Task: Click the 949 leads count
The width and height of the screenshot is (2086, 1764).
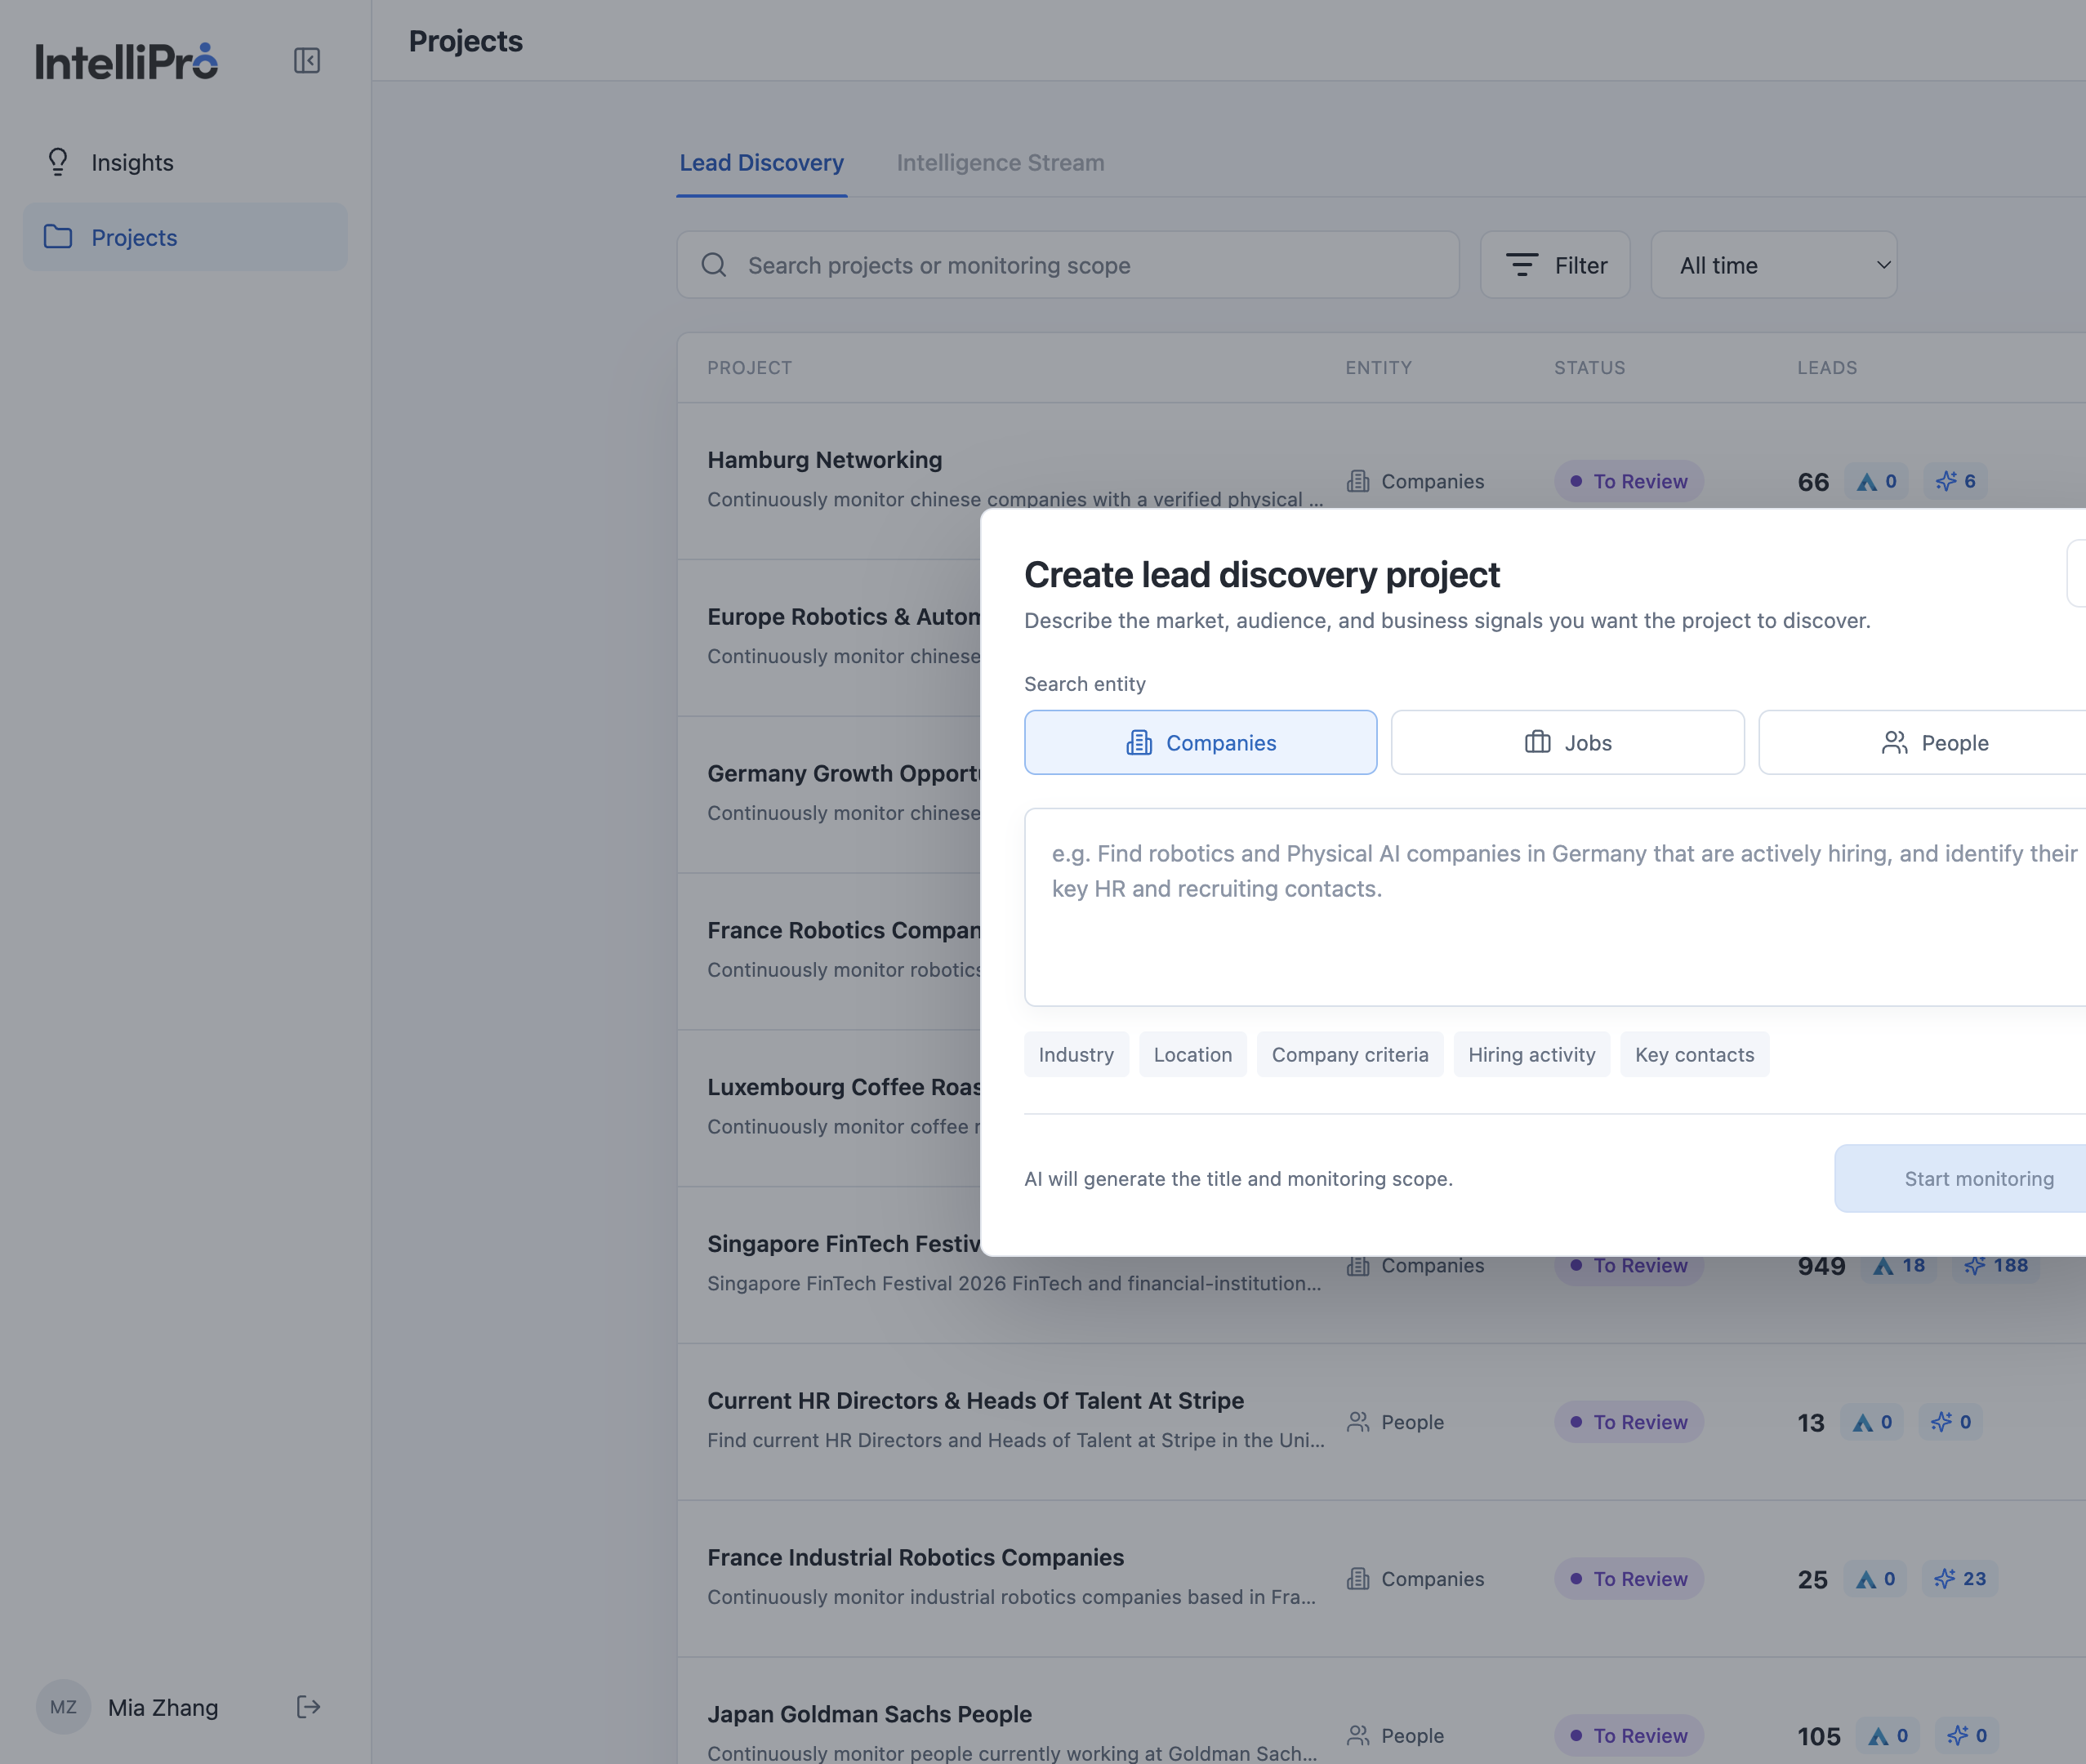Action: point(1821,1267)
